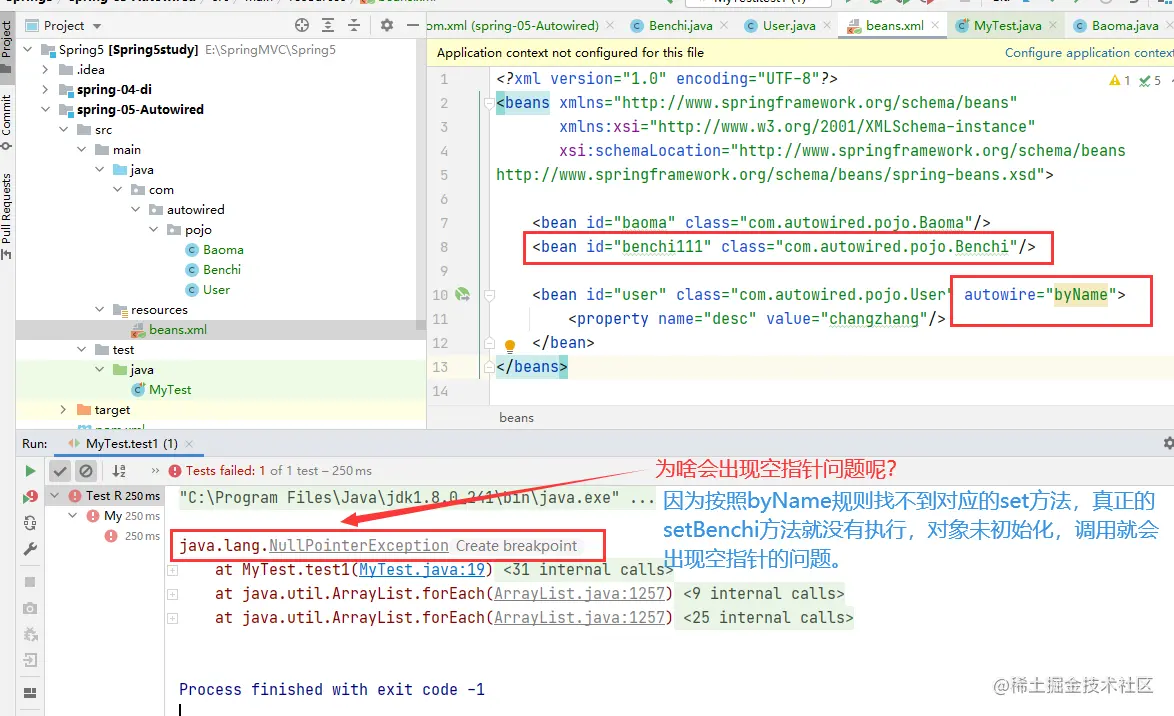Open MyTest.java:19 stack trace link

pos(422,570)
